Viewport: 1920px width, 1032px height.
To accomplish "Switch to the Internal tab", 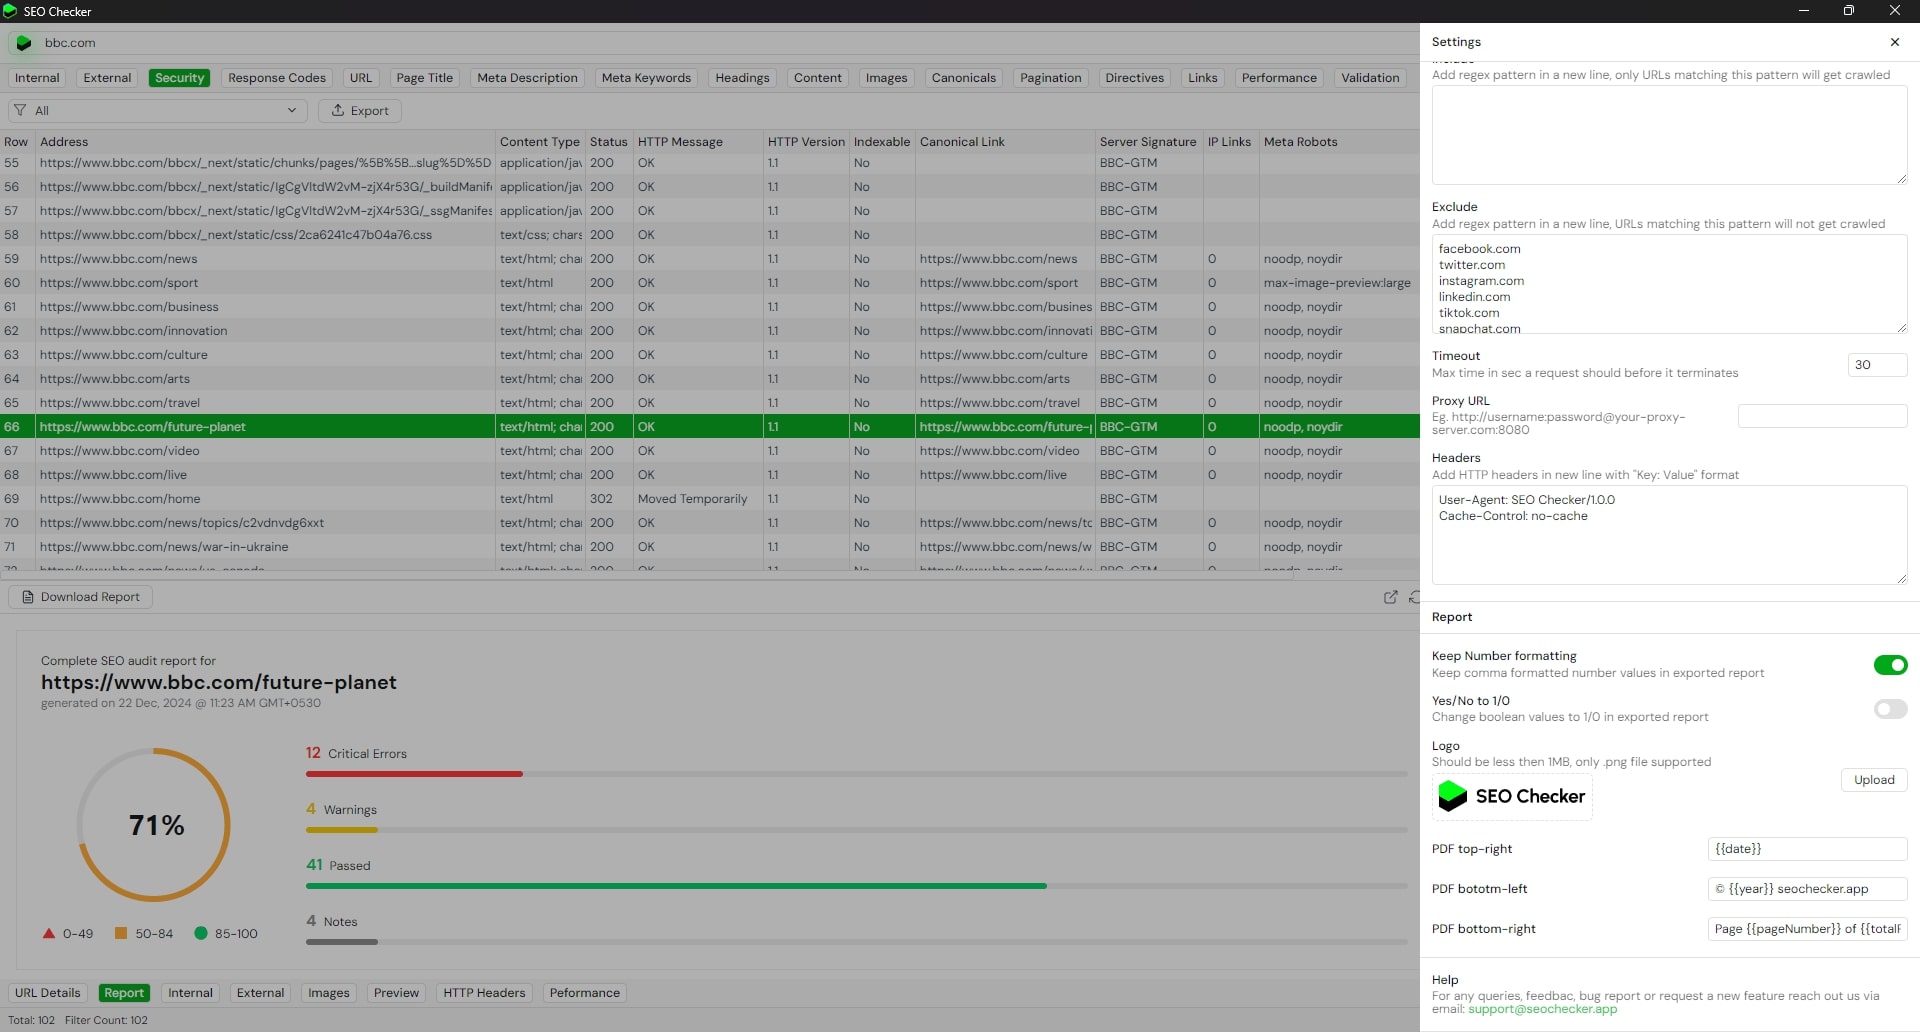I will (37, 78).
